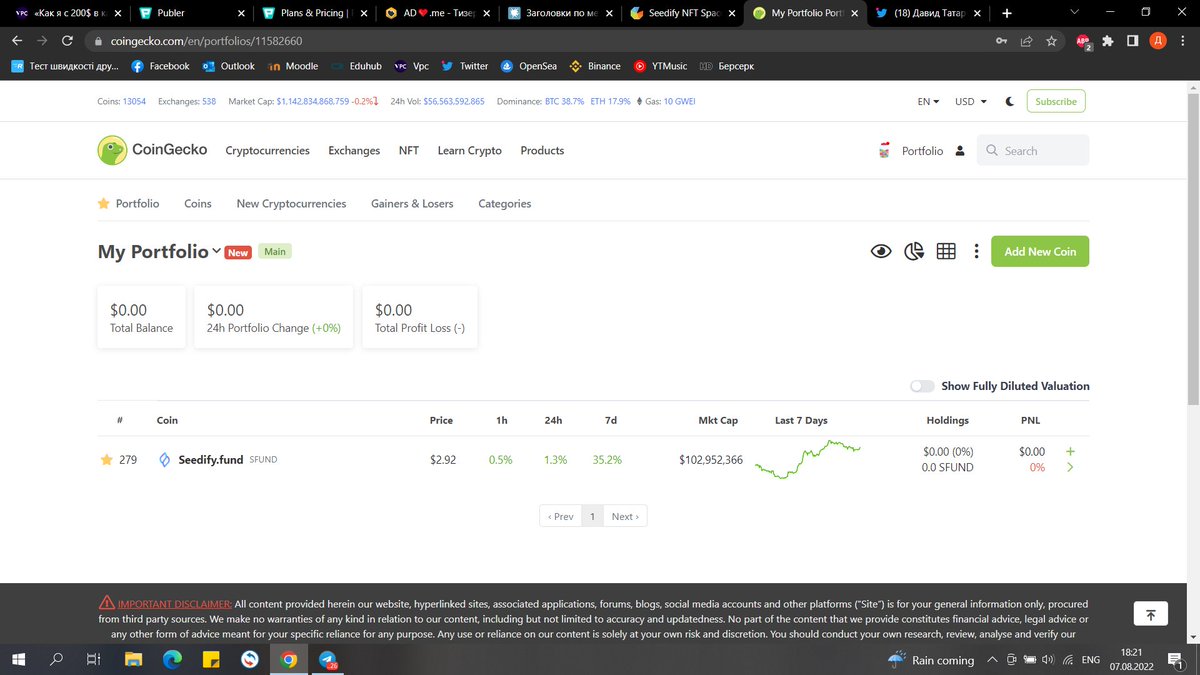This screenshot has height=675, width=1200.
Task: Switch to the grid table view icon
Action: click(x=946, y=251)
